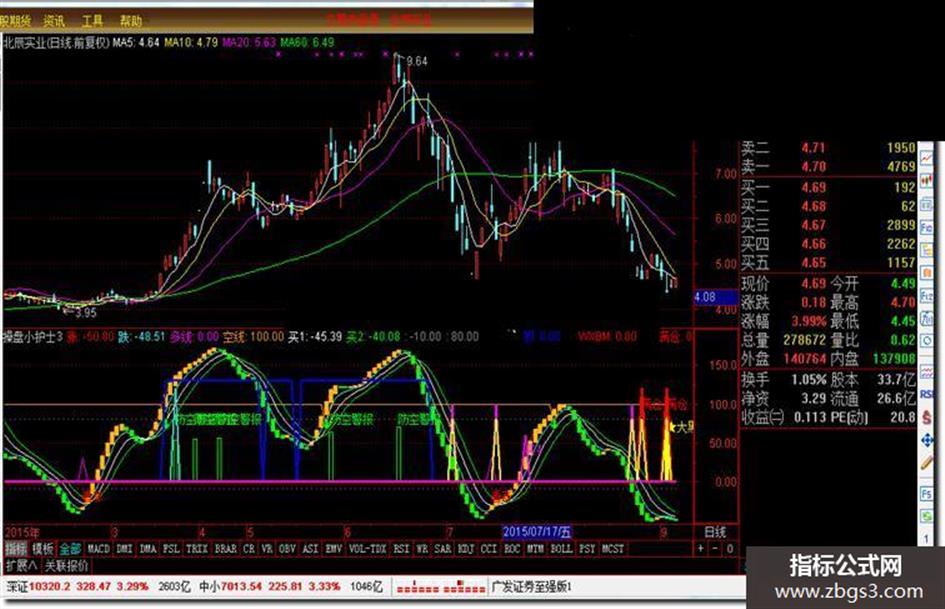Click the MA5: 4.64 label
The width and height of the screenshot is (945, 609).
[136, 42]
